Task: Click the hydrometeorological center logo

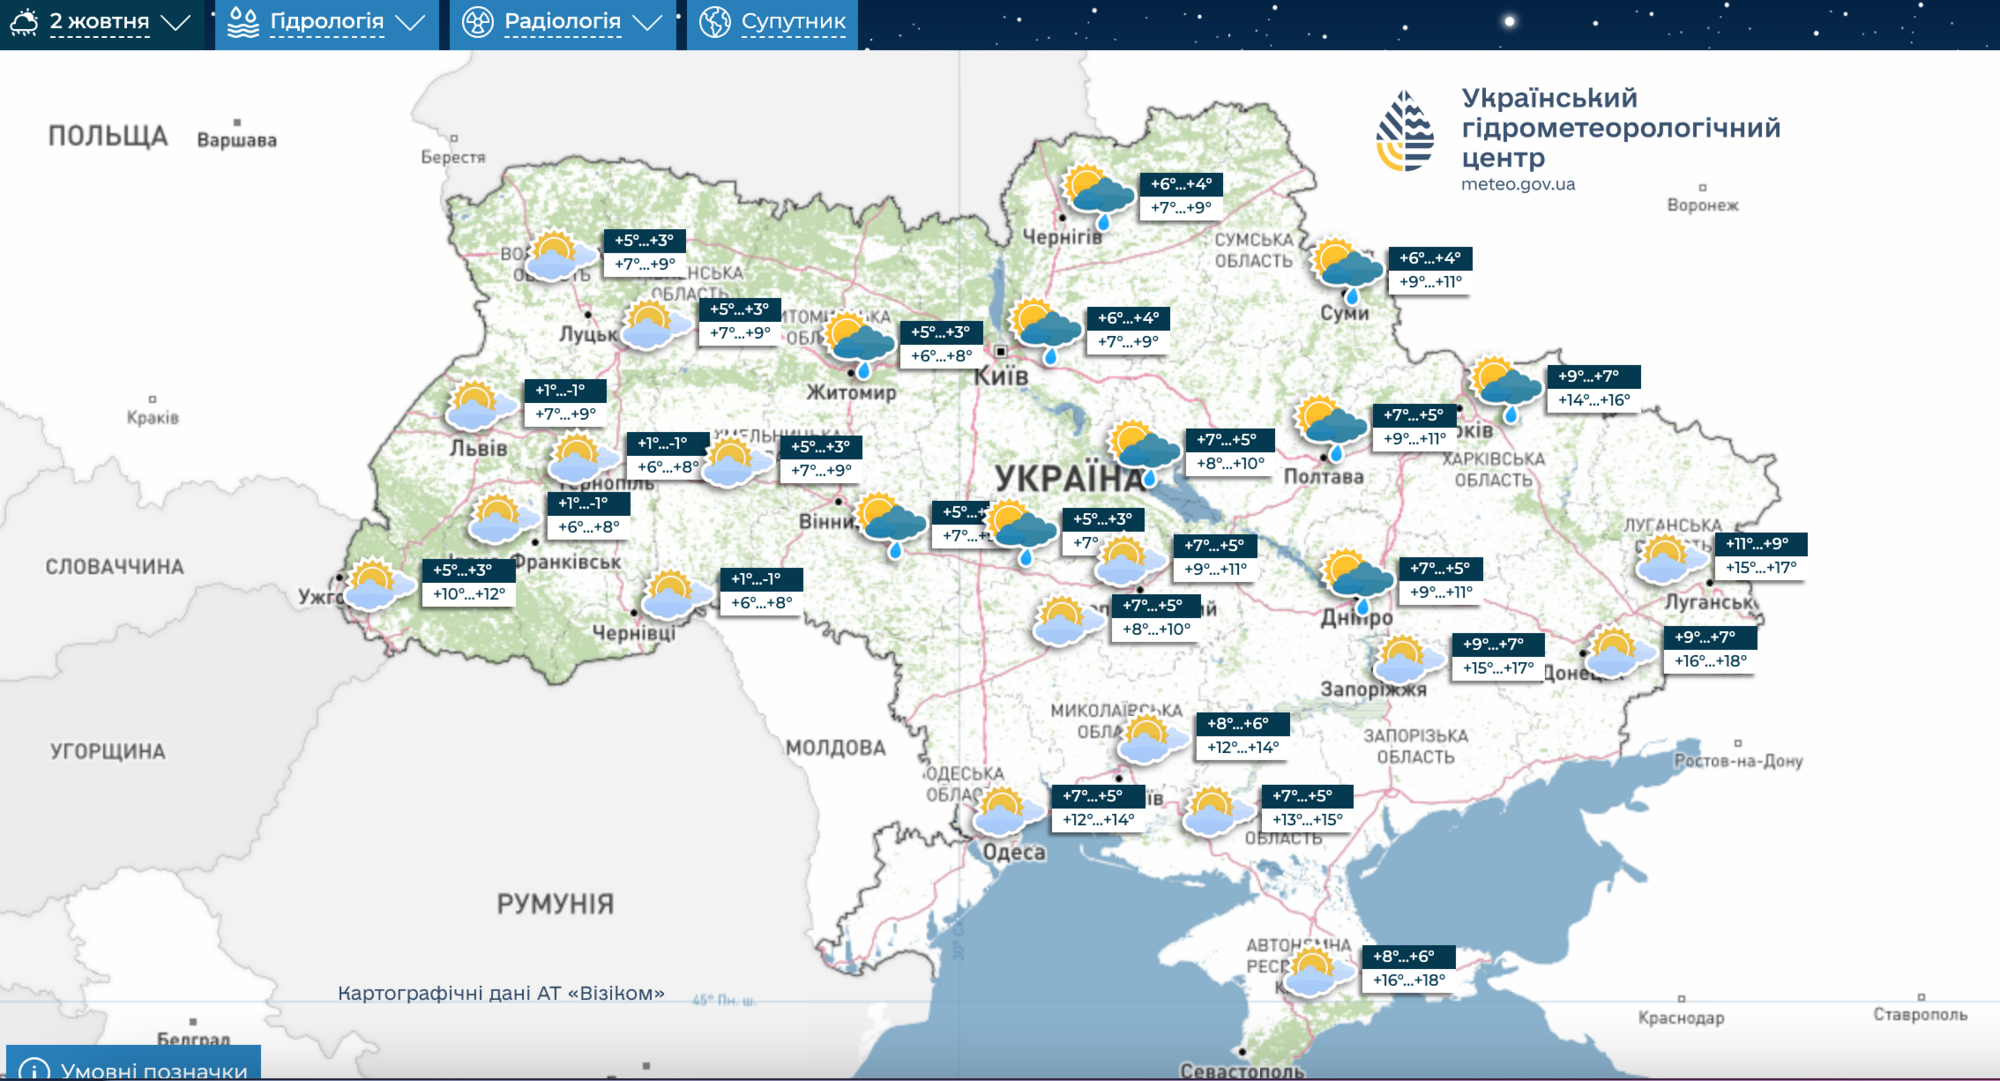Action: [1404, 130]
